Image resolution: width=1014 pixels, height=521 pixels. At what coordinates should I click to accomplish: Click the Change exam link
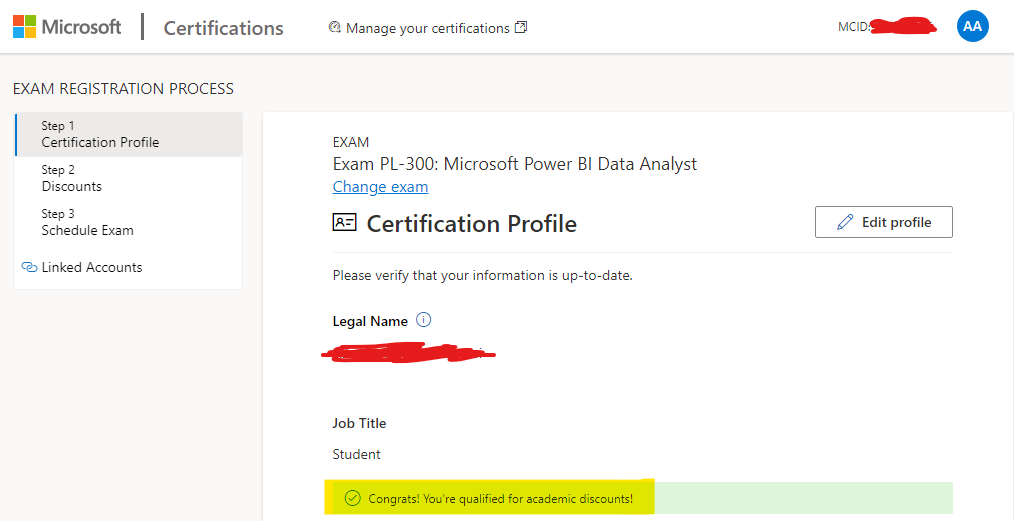tap(380, 187)
